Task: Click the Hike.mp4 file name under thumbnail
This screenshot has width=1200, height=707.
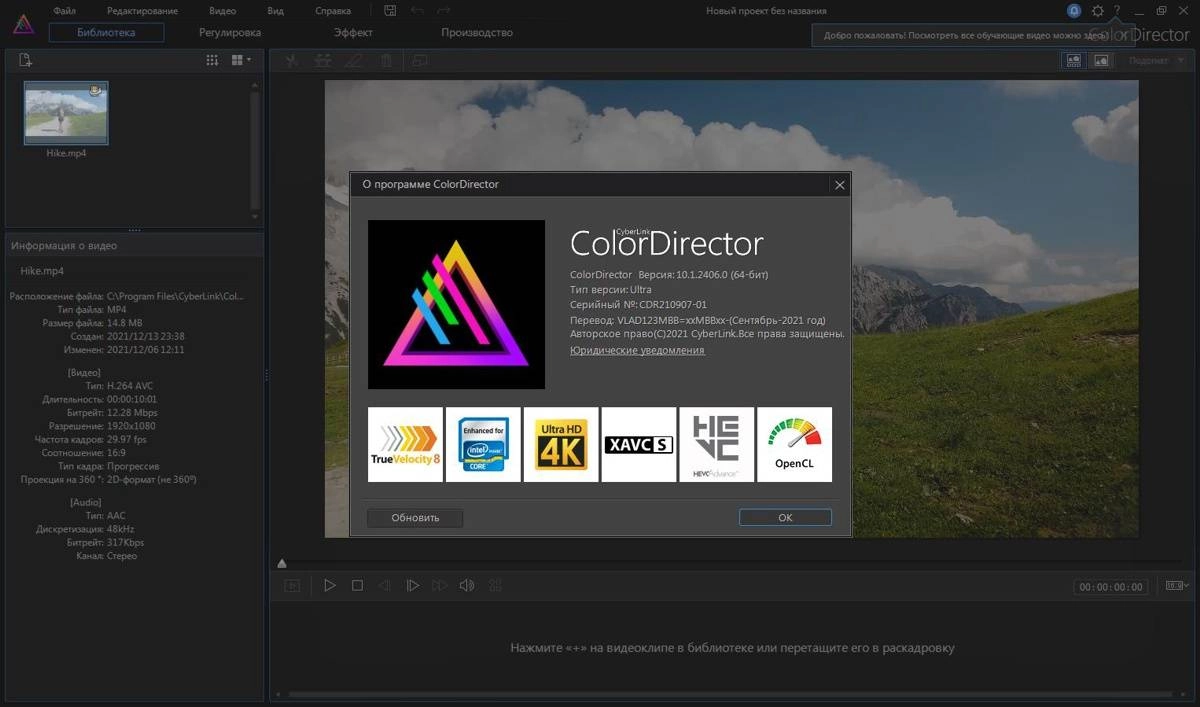Action: point(66,153)
